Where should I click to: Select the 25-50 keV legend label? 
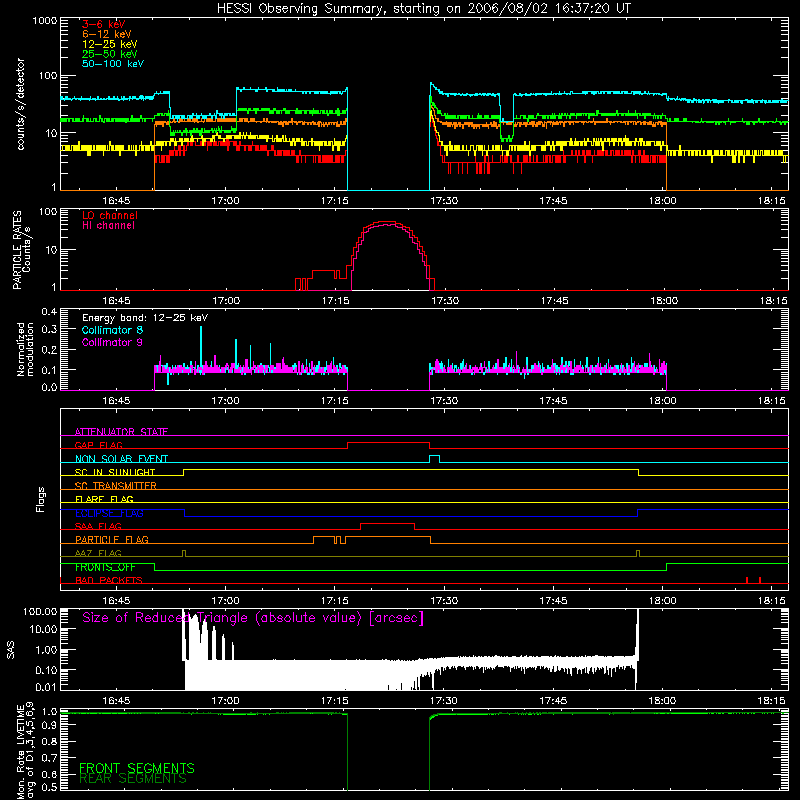click(110, 54)
